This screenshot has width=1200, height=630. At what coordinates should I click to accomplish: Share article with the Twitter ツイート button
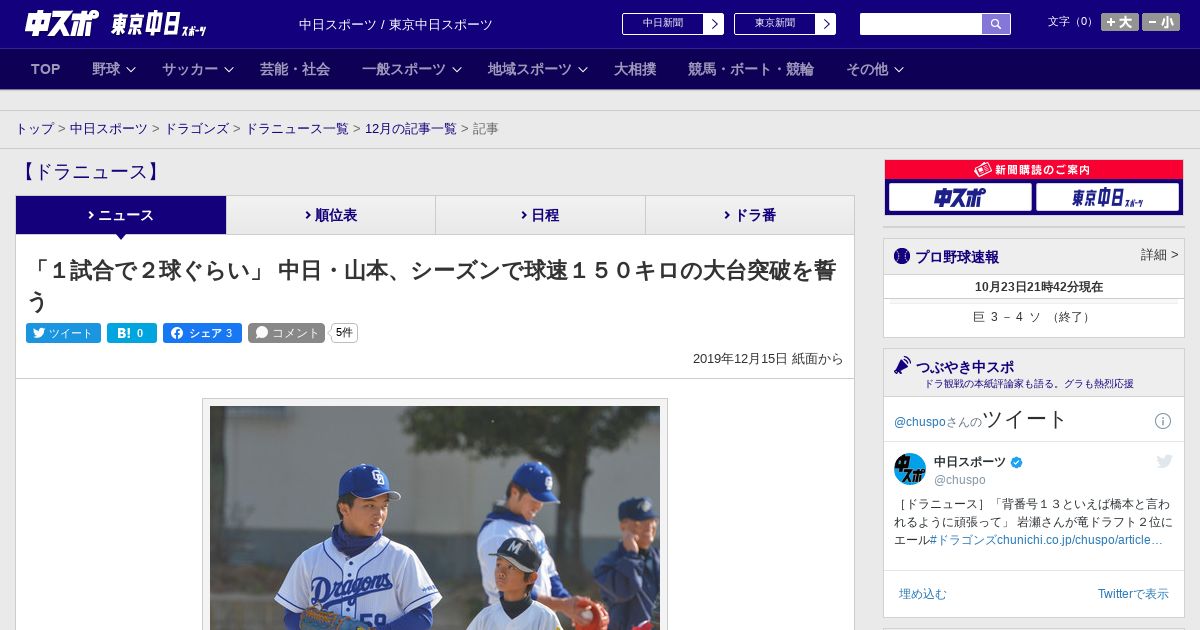pos(63,333)
